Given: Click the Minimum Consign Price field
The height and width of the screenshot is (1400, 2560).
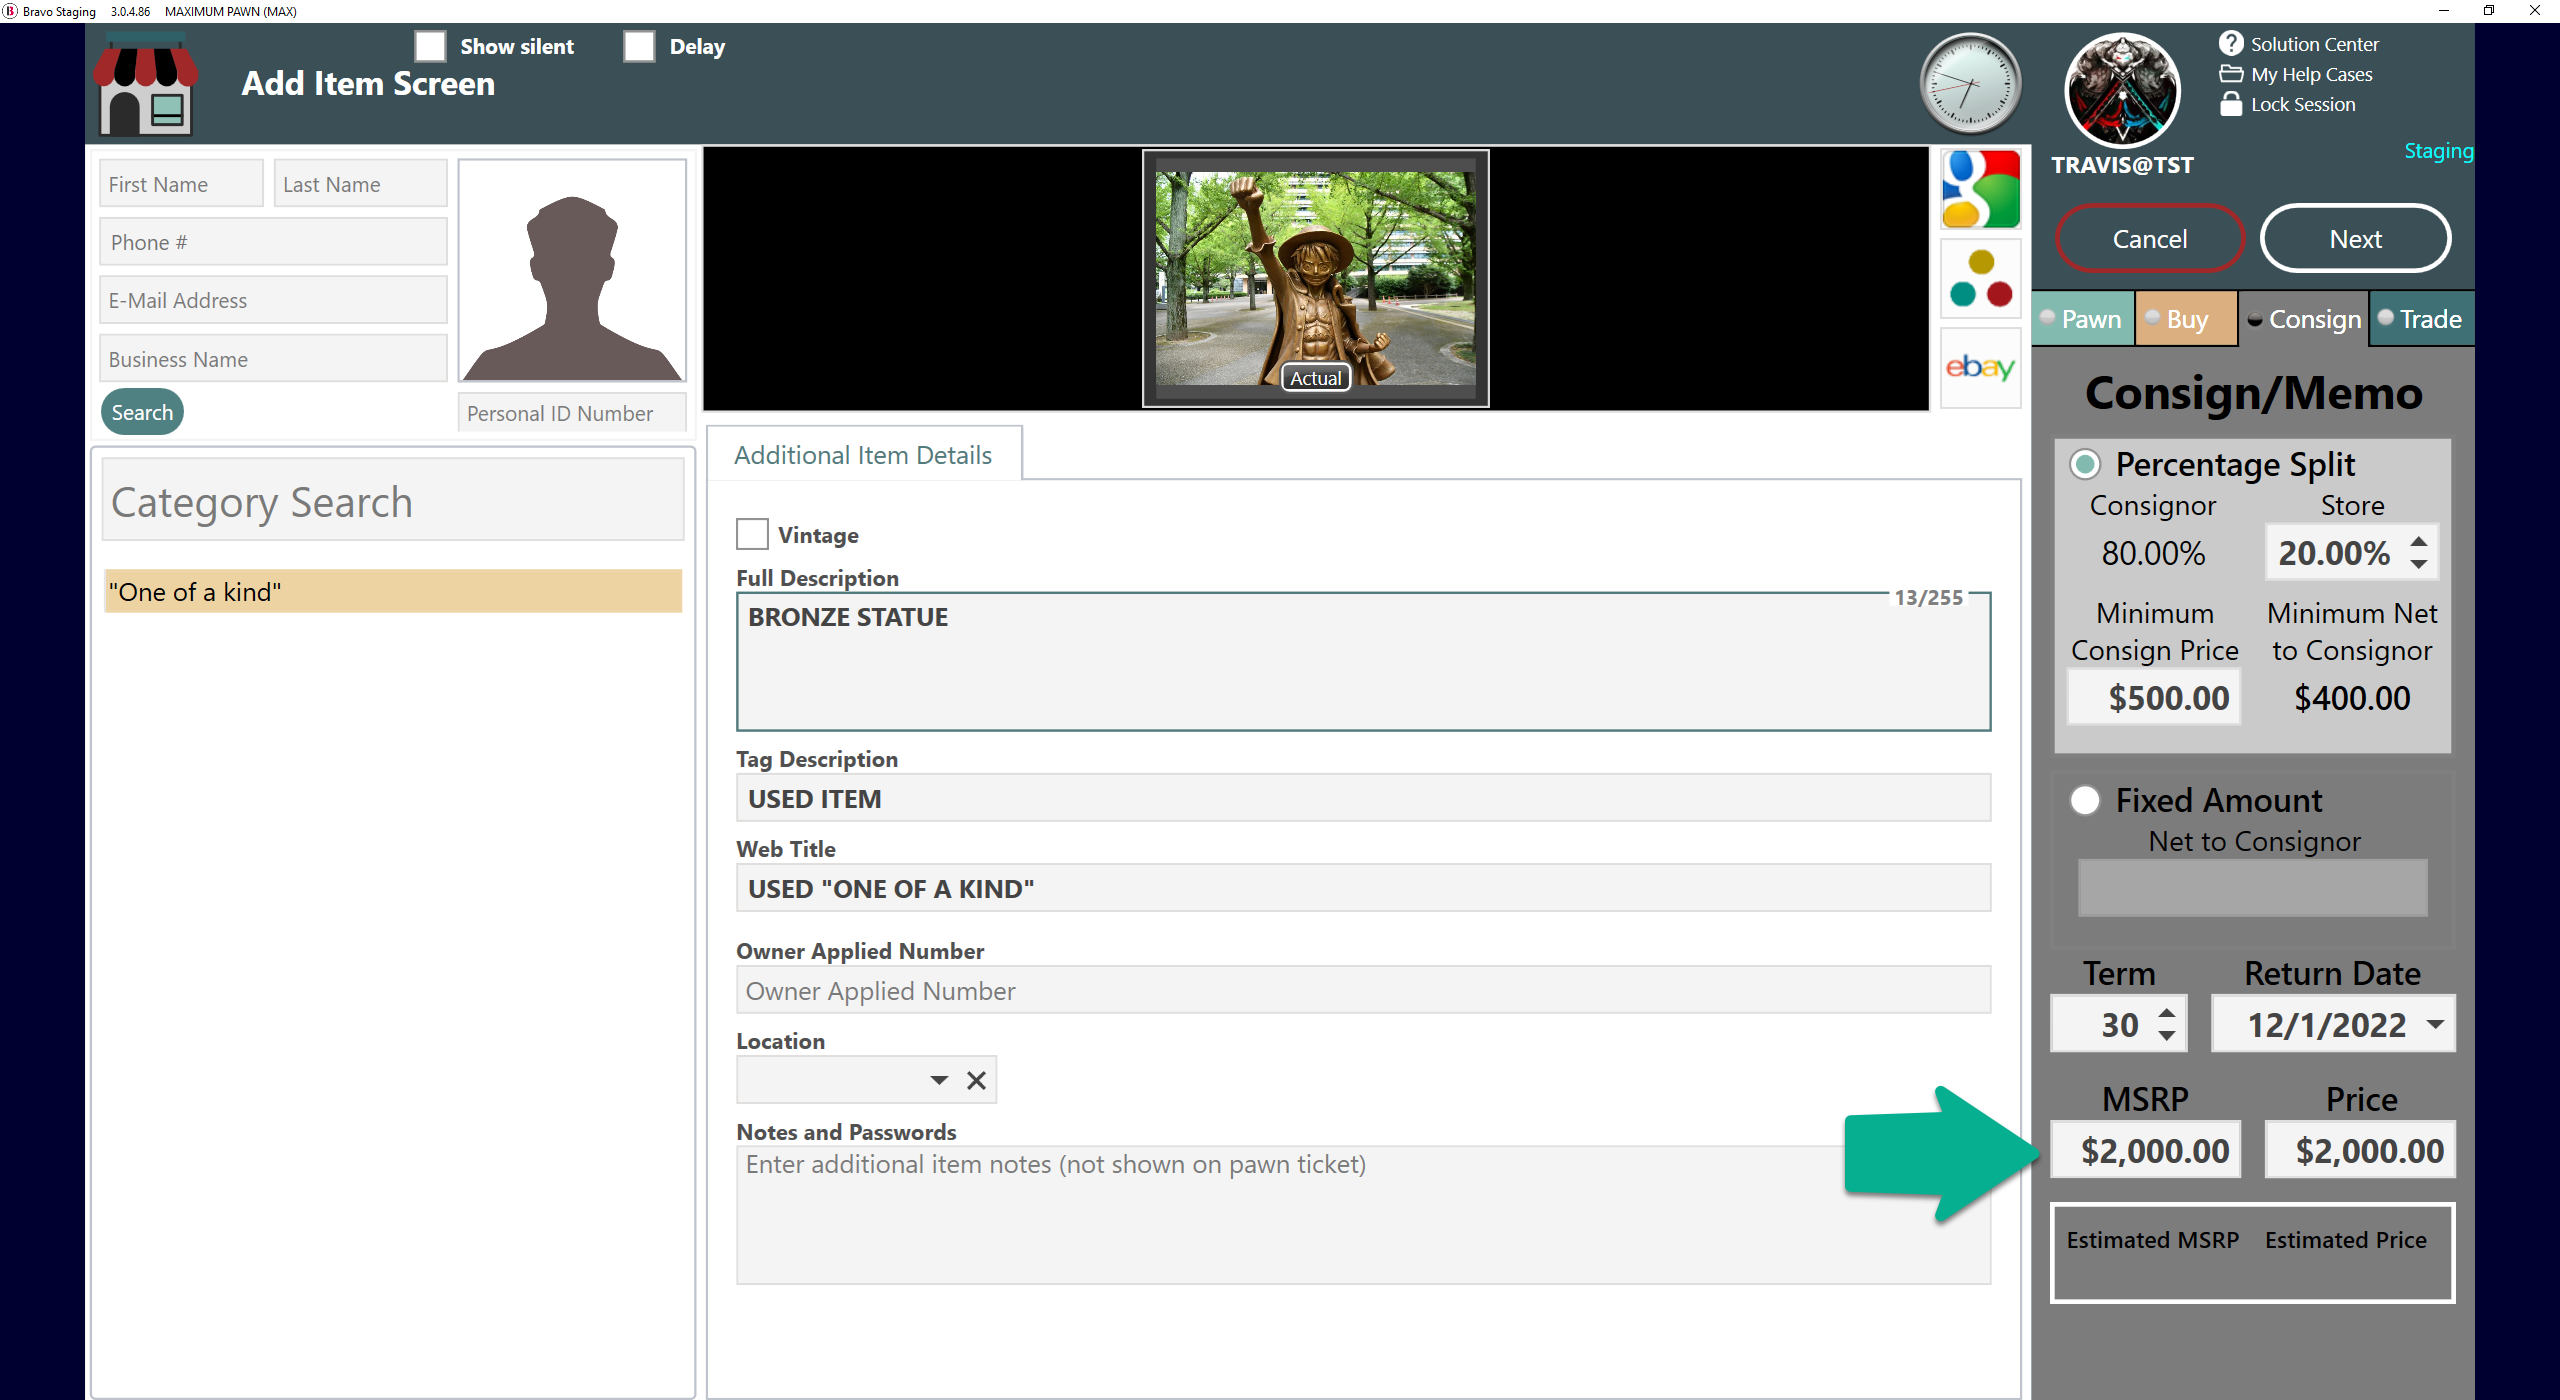Looking at the screenshot, I should click(x=2154, y=697).
